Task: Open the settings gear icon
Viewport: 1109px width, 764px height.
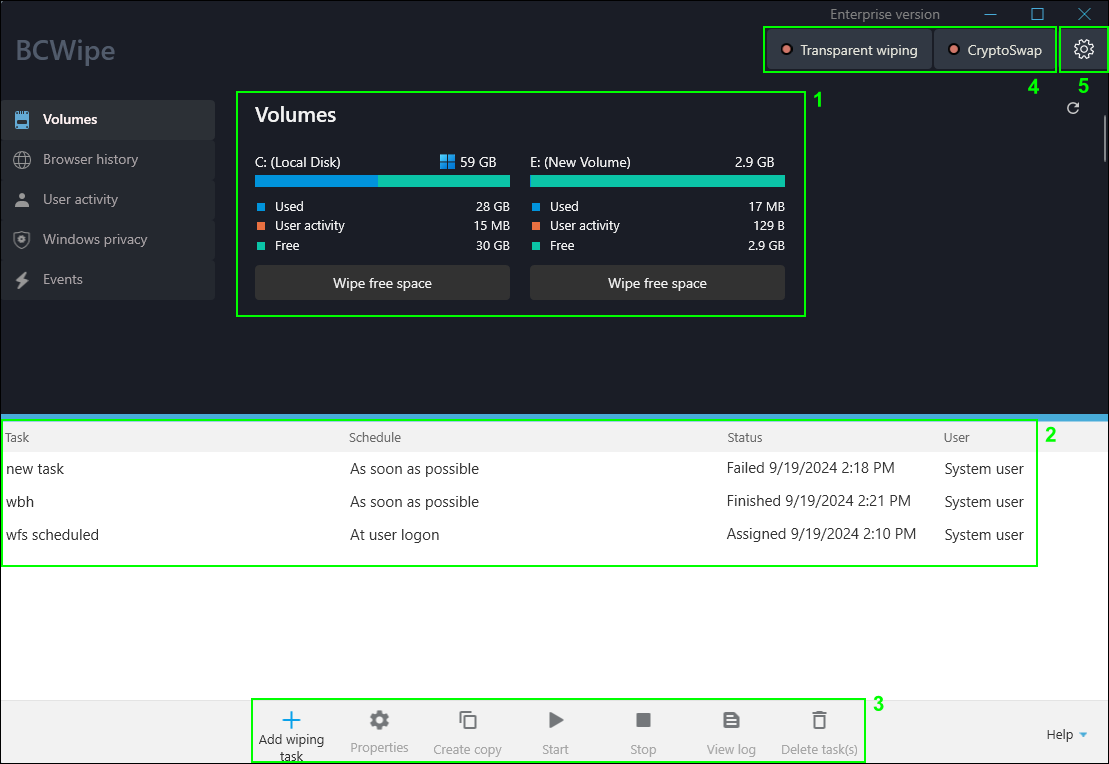Action: [1084, 50]
